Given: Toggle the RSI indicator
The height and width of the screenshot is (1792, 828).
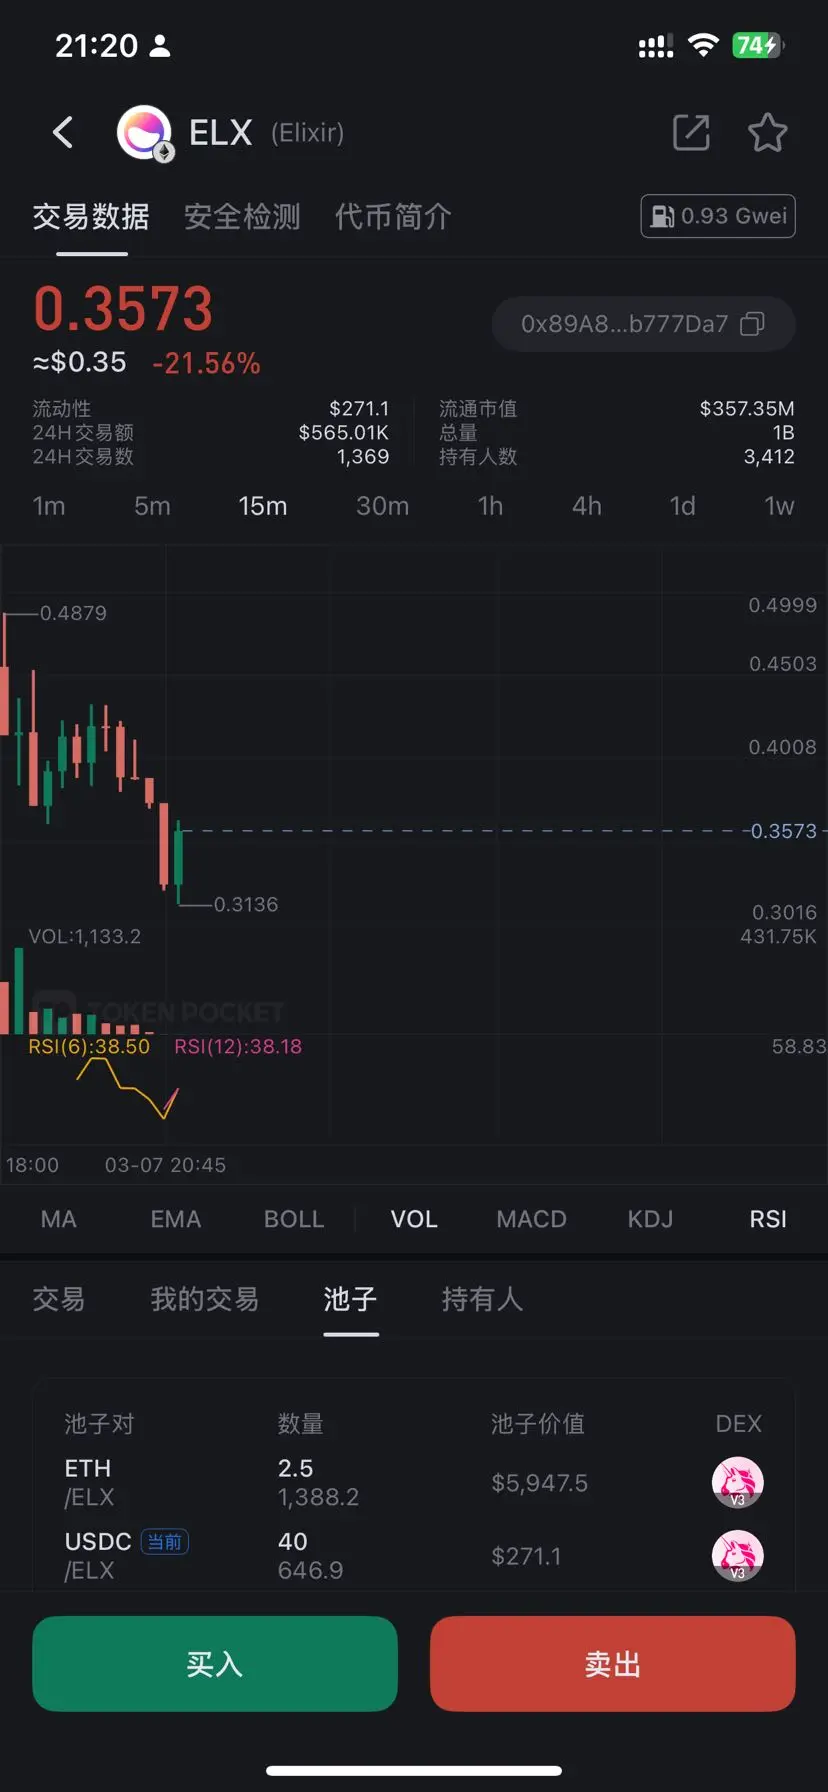Looking at the screenshot, I should 768,1219.
